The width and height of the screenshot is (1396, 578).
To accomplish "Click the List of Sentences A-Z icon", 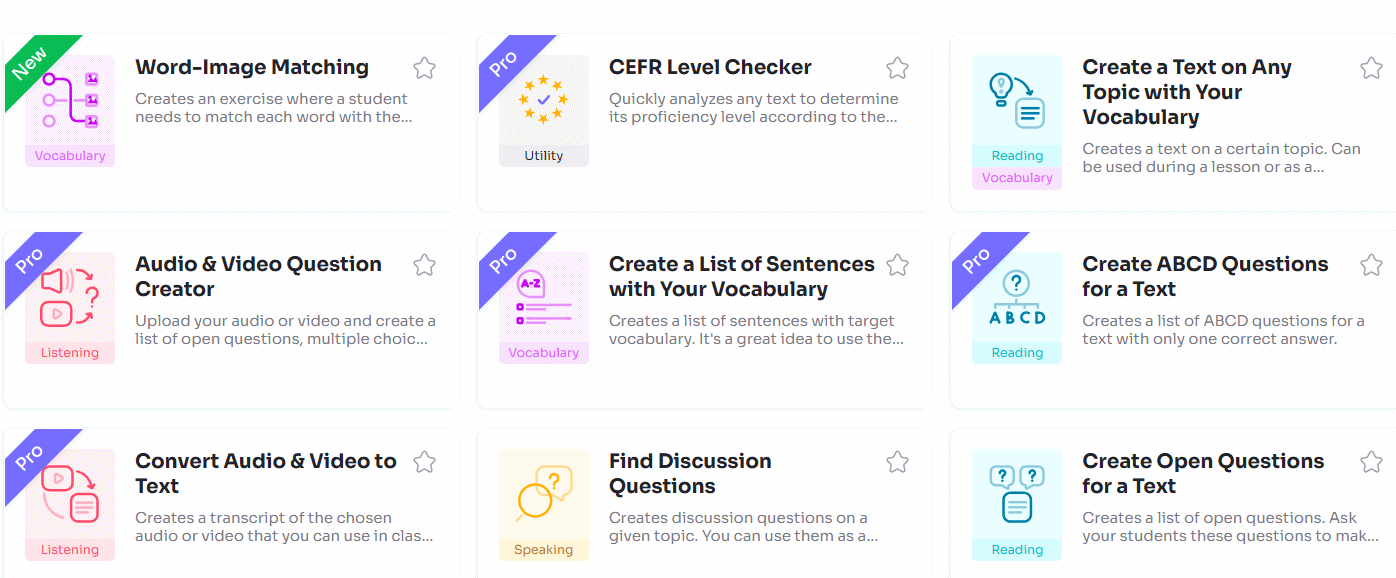I will pyautogui.click(x=544, y=297).
